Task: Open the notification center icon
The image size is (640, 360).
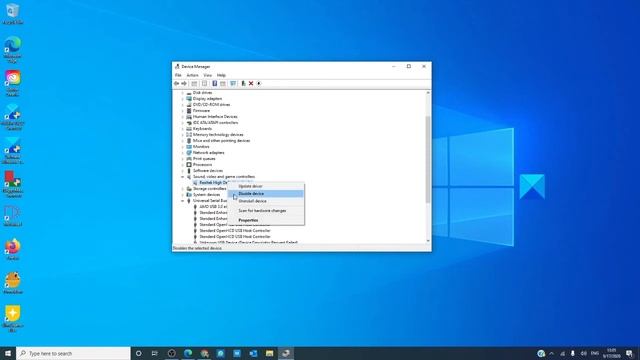Action: coord(629,353)
